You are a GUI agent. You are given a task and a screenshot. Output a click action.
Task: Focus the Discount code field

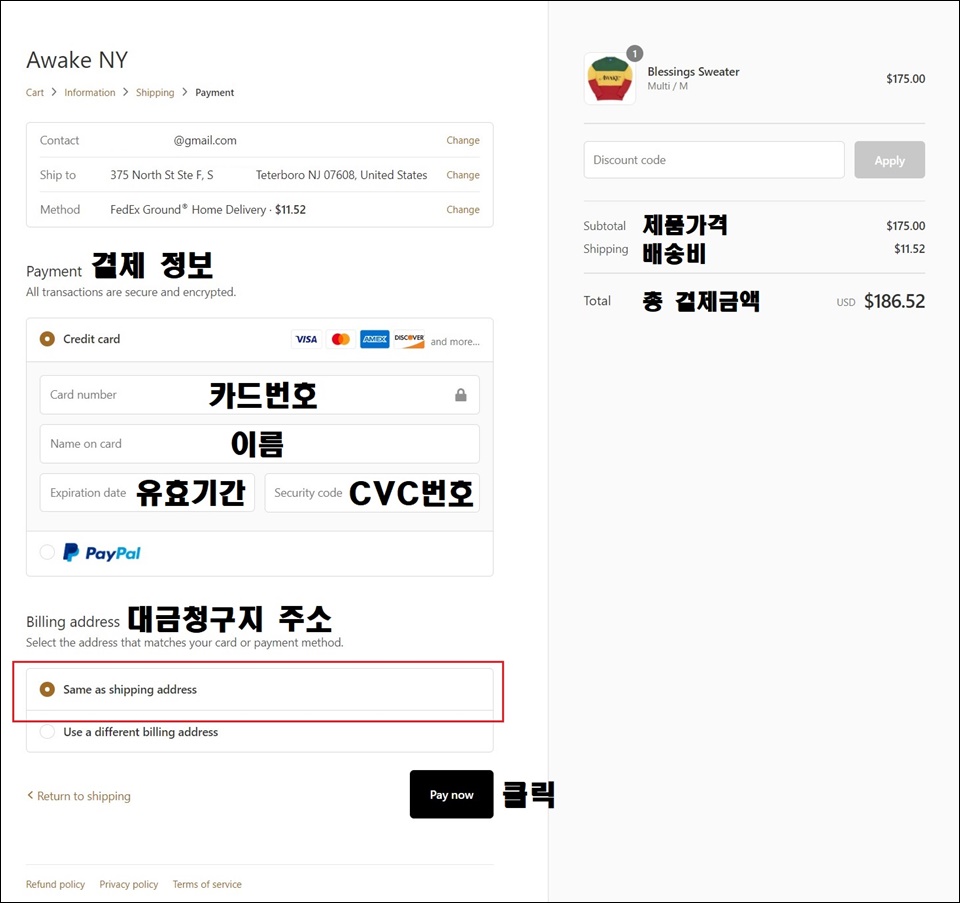714,160
